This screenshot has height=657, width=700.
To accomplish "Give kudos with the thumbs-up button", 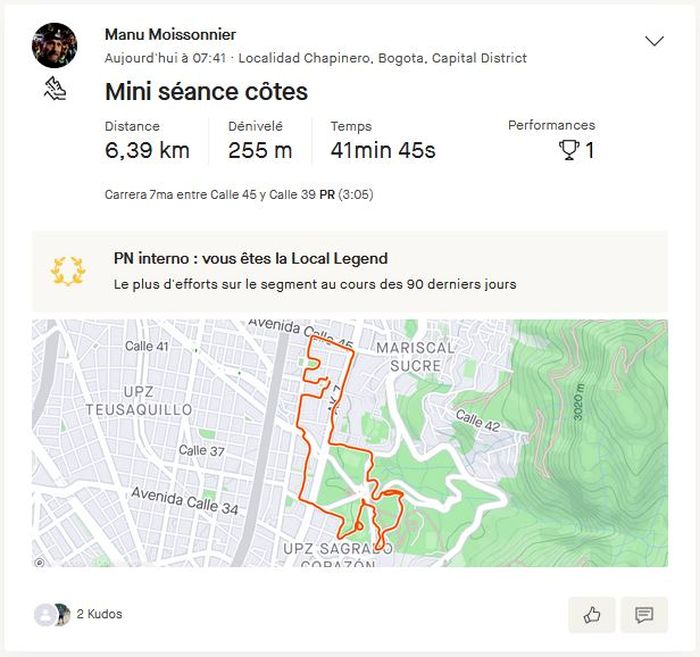I will click(x=592, y=615).
